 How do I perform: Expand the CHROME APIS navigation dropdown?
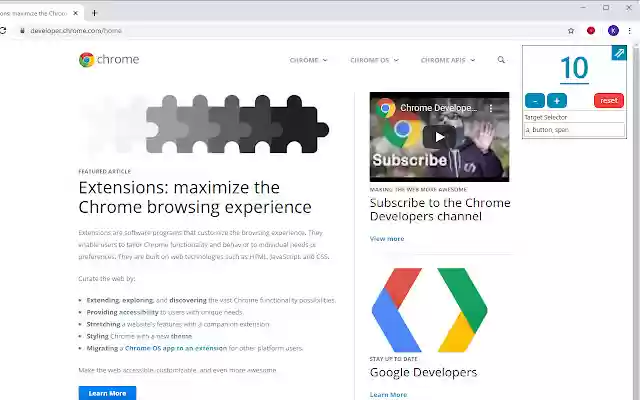click(x=448, y=60)
